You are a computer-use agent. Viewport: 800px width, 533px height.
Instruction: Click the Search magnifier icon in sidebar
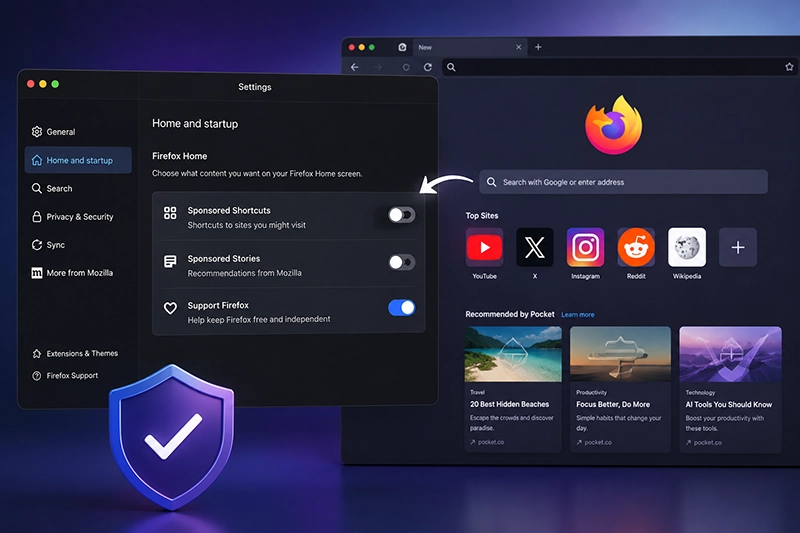click(x=37, y=188)
